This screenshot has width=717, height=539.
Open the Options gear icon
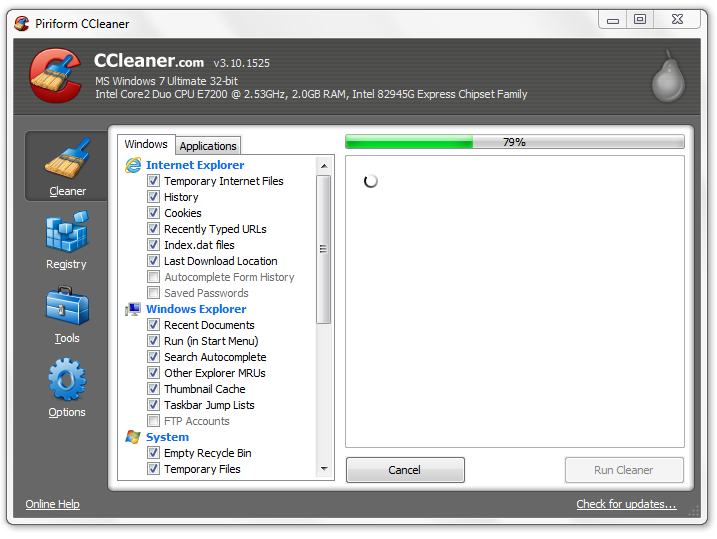(67, 379)
